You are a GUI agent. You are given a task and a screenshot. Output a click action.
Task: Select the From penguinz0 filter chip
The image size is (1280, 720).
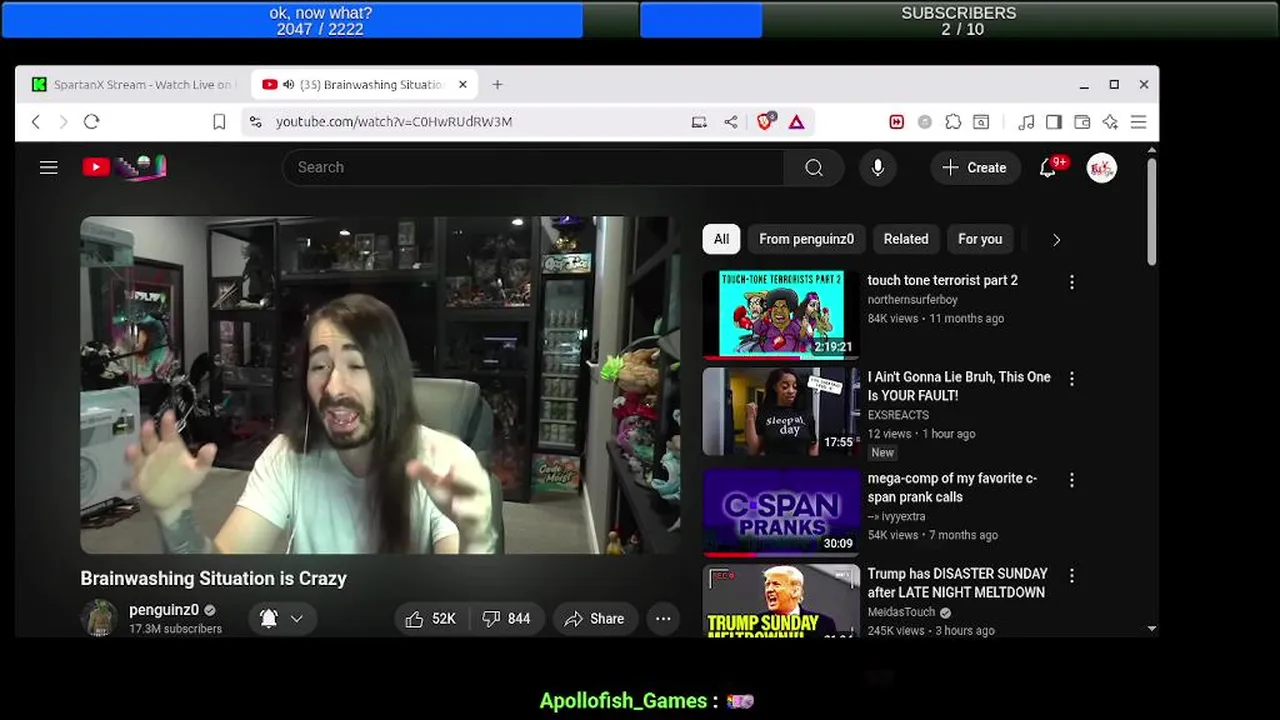806,239
